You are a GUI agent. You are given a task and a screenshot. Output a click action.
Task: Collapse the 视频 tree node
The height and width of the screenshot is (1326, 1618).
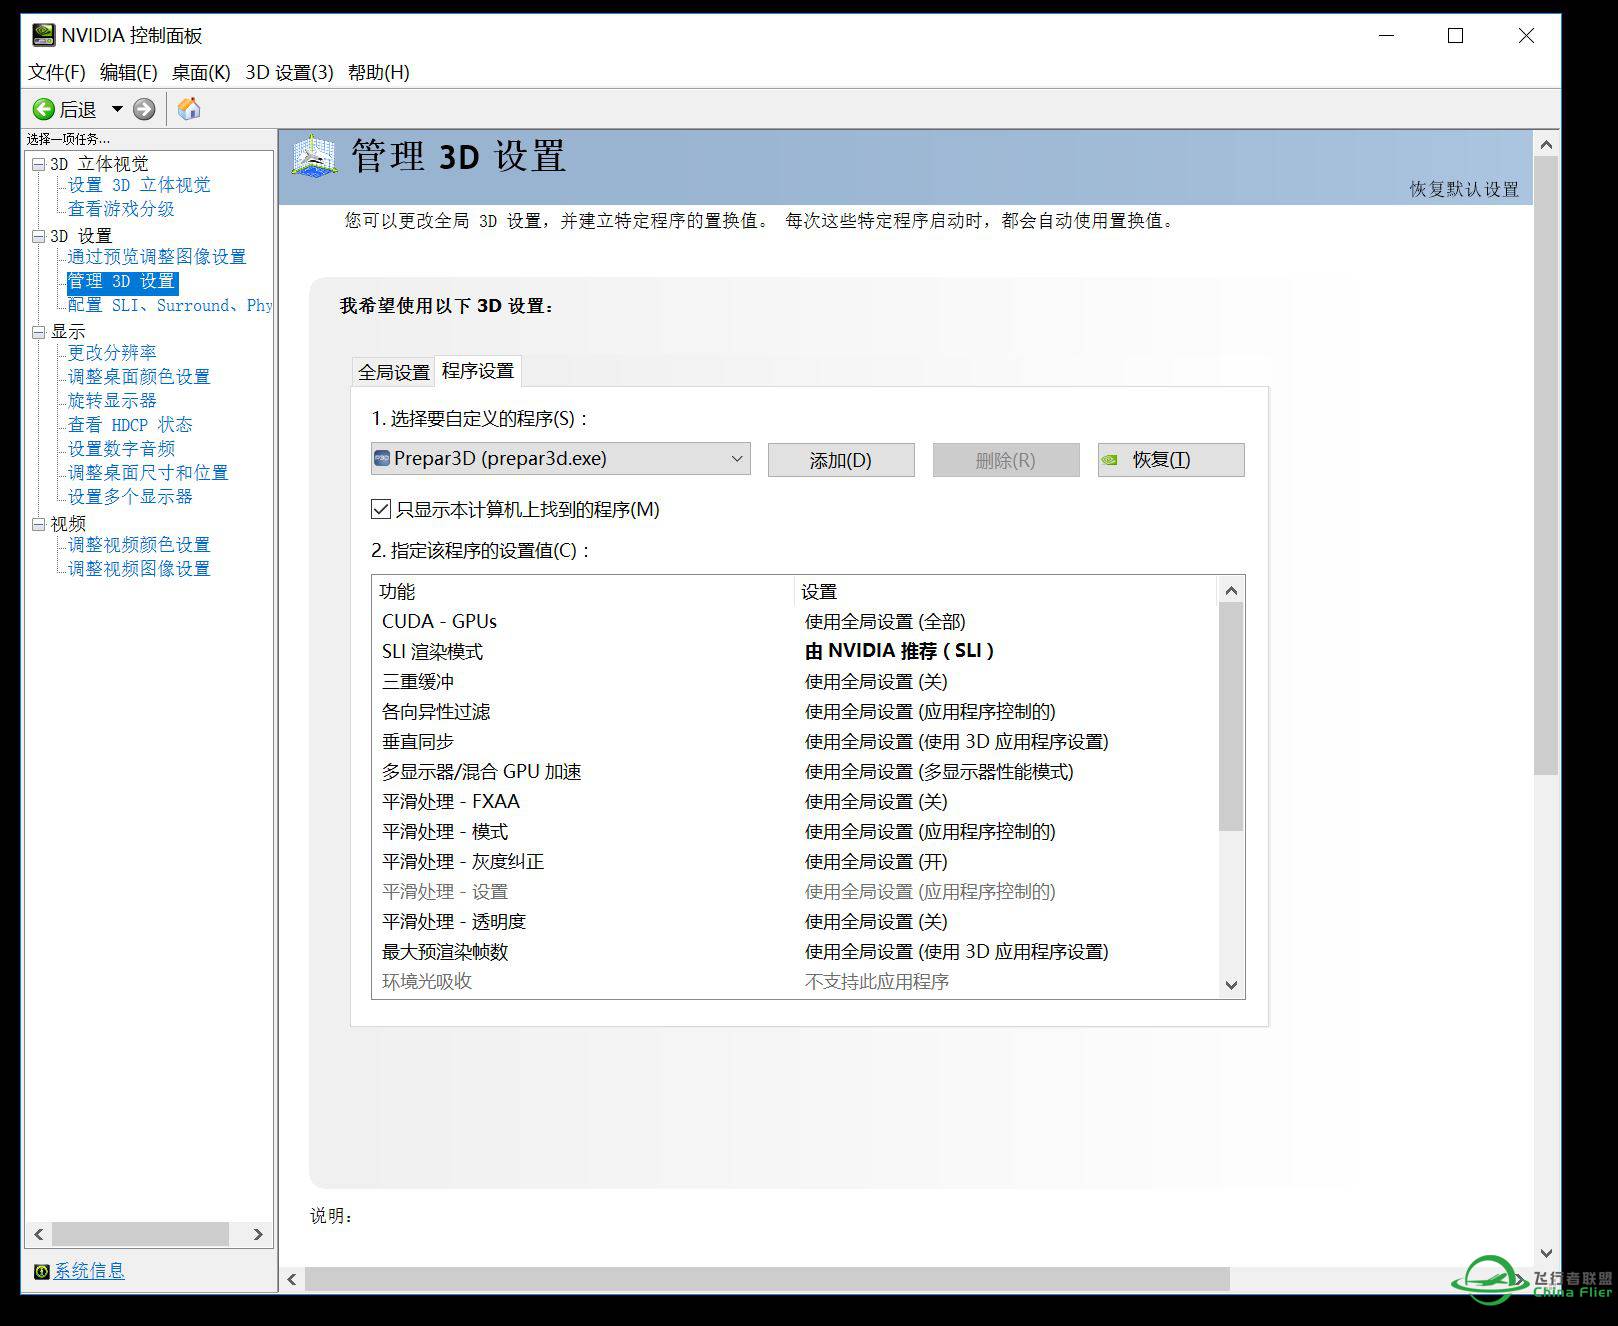click(38, 524)
